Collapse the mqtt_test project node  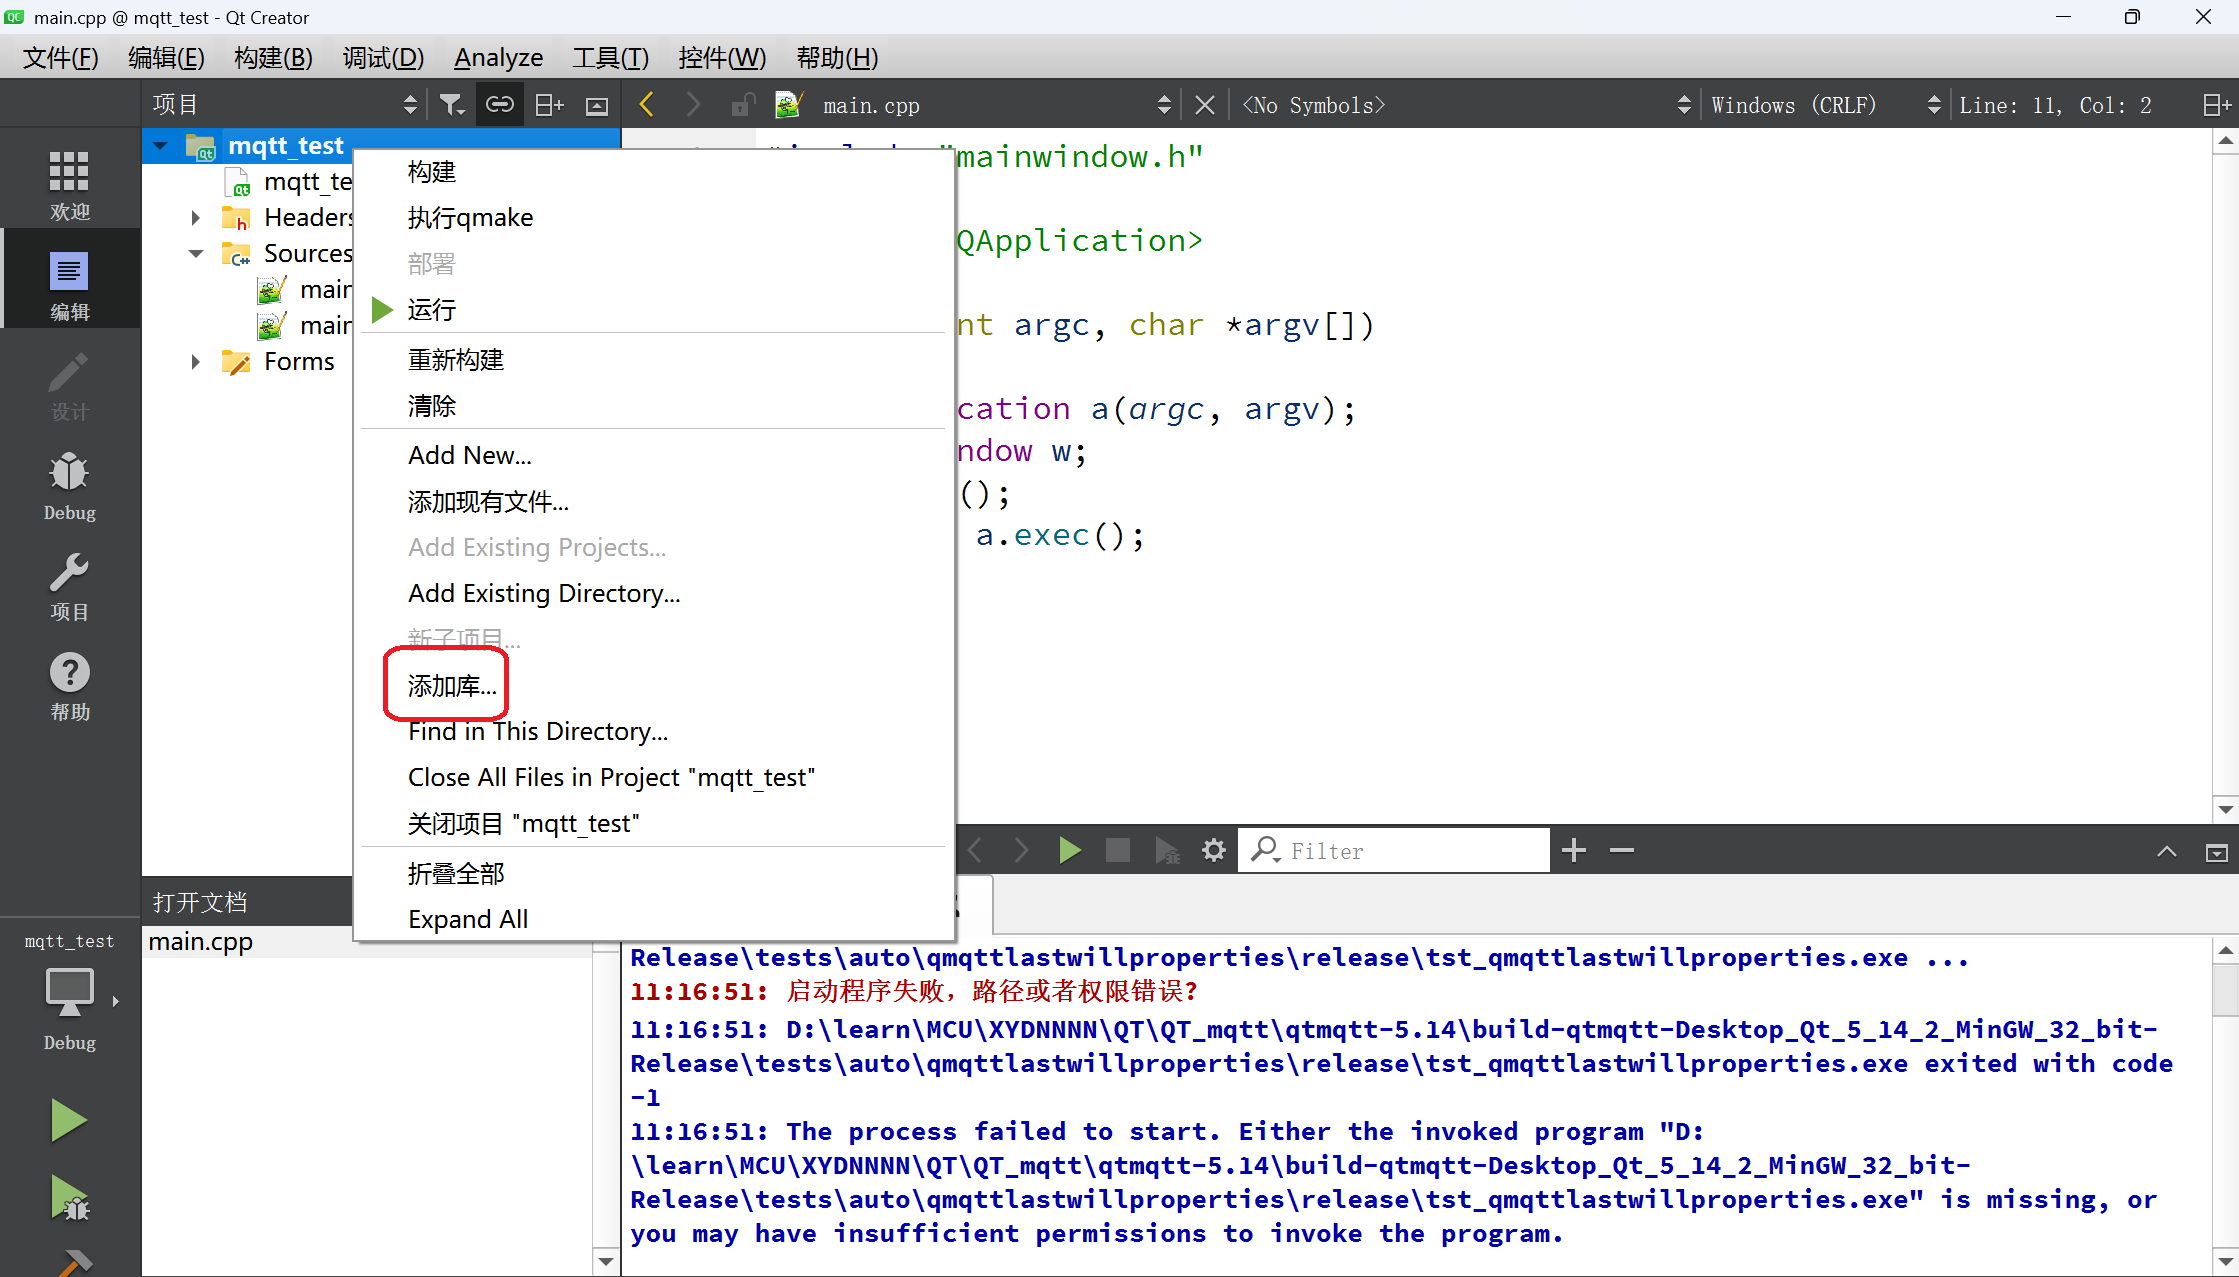pos(160,146)
